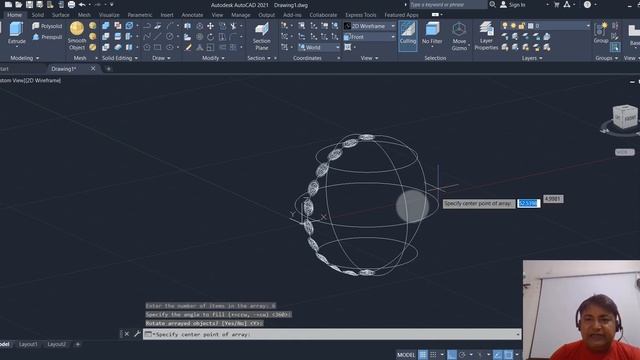Select the Polysolid tool

click(47, 26)
